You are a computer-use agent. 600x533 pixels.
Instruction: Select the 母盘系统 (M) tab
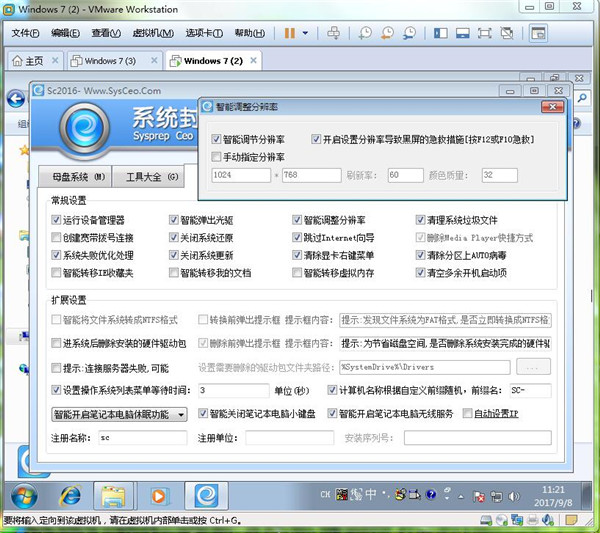tap(75, 177)
